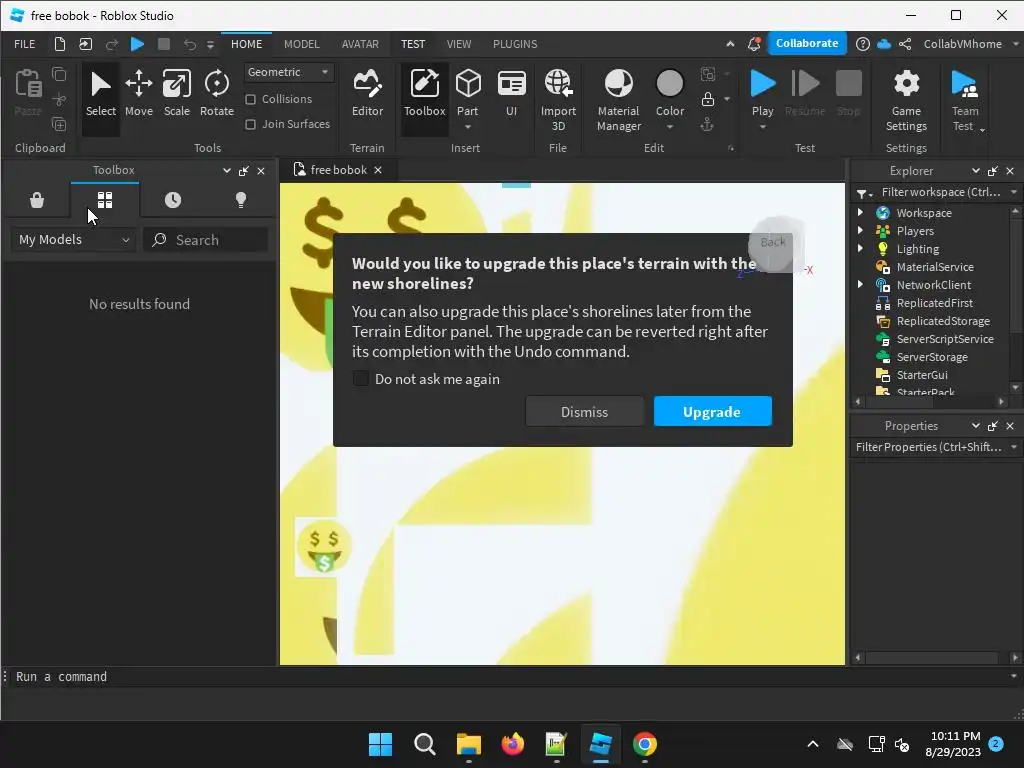Open Toolbox Inventory grid tab
The height and width of the screenshot is (768, 1024).
tap(105, 200)
